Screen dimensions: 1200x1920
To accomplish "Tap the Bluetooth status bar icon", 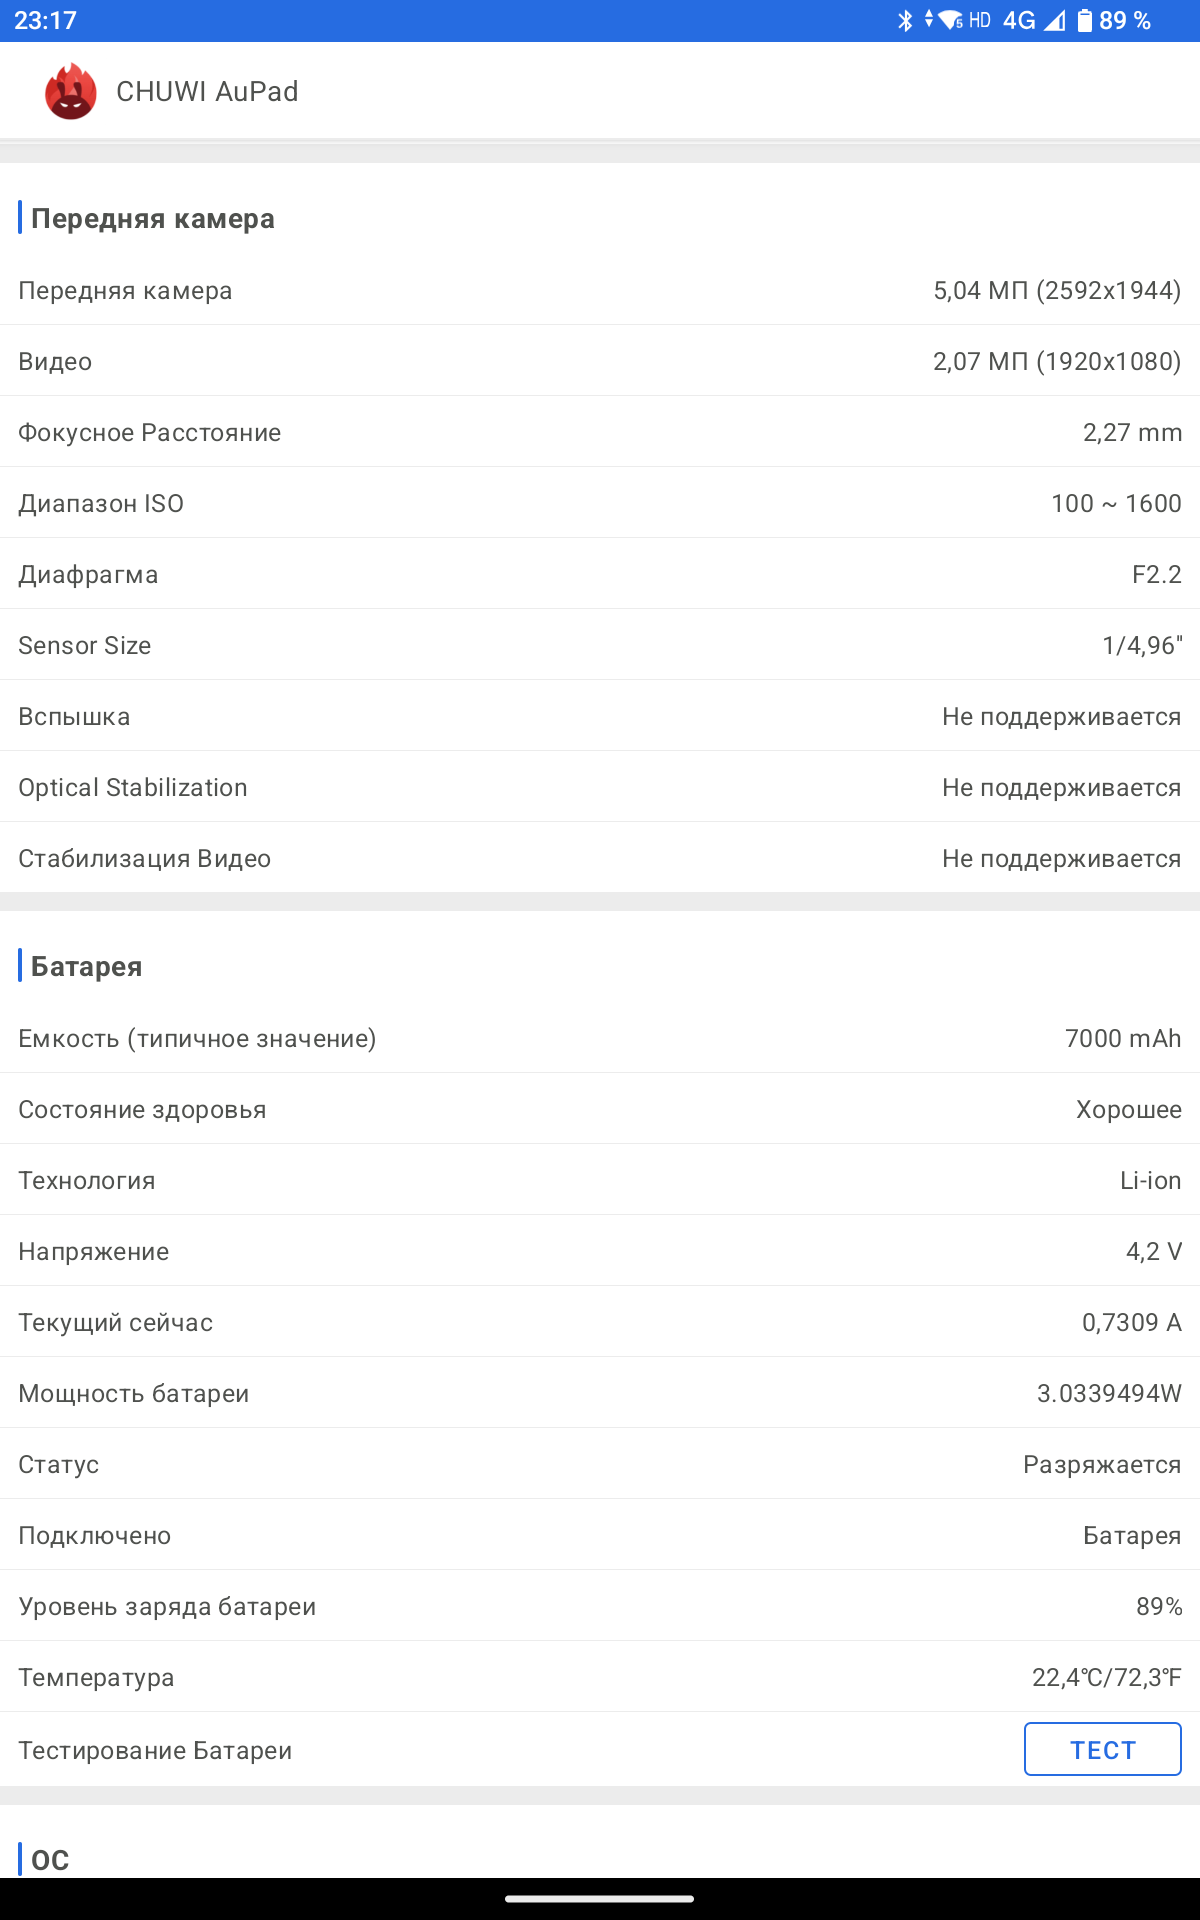I will (905, 20).
